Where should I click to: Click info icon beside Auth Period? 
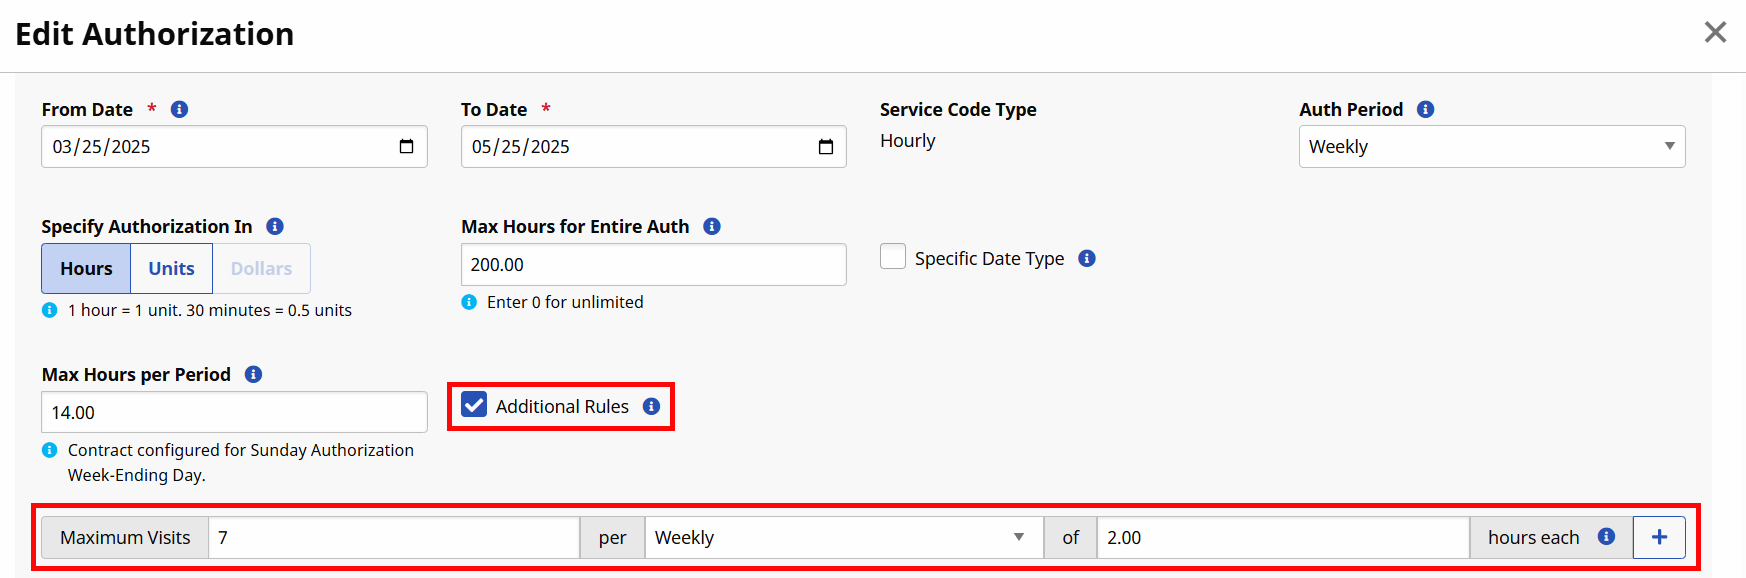(1426, 110)
